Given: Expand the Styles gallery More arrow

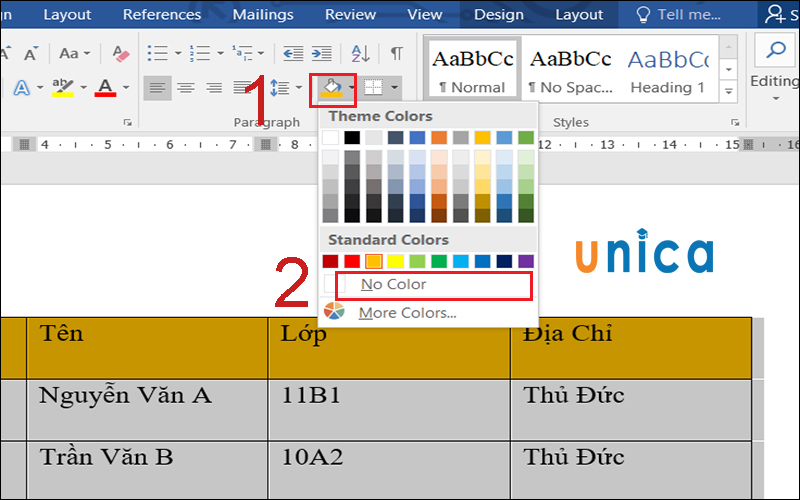Looking at the screenshot, I should point(729,91).
